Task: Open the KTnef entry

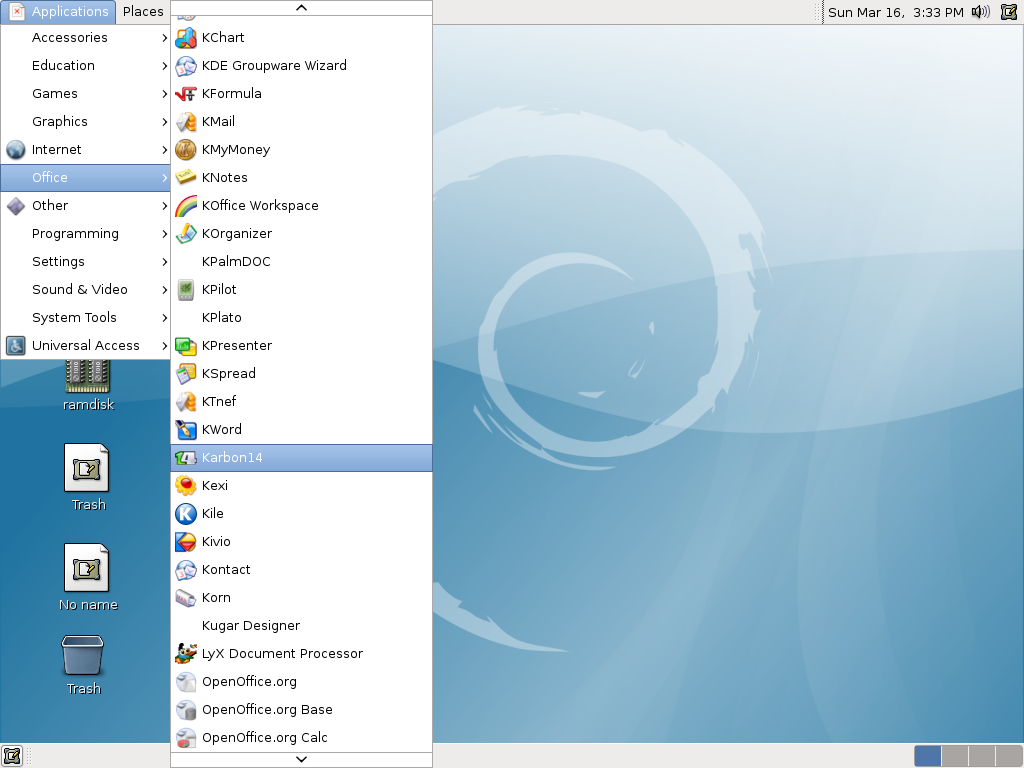Action: [301, 402]
